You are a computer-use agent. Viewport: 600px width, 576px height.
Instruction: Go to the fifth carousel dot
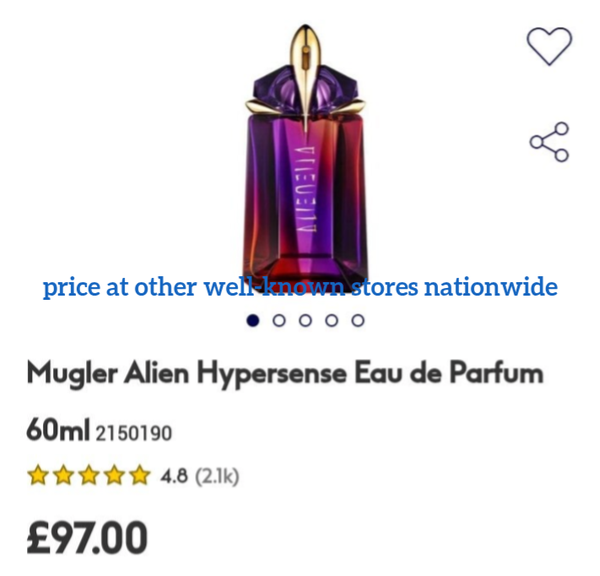(358, 320)
